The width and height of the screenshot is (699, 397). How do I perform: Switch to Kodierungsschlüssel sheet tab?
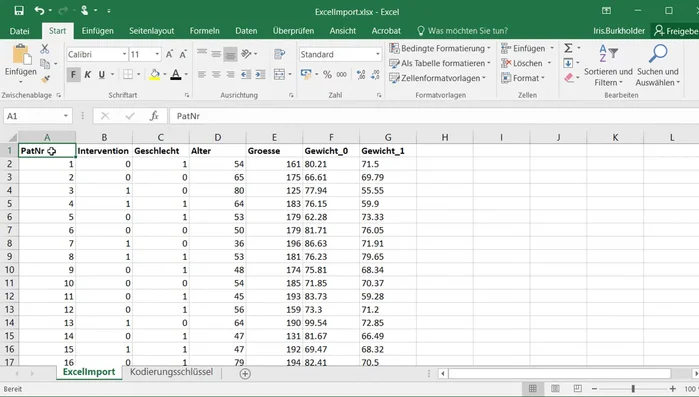click(x=171, y=372)
